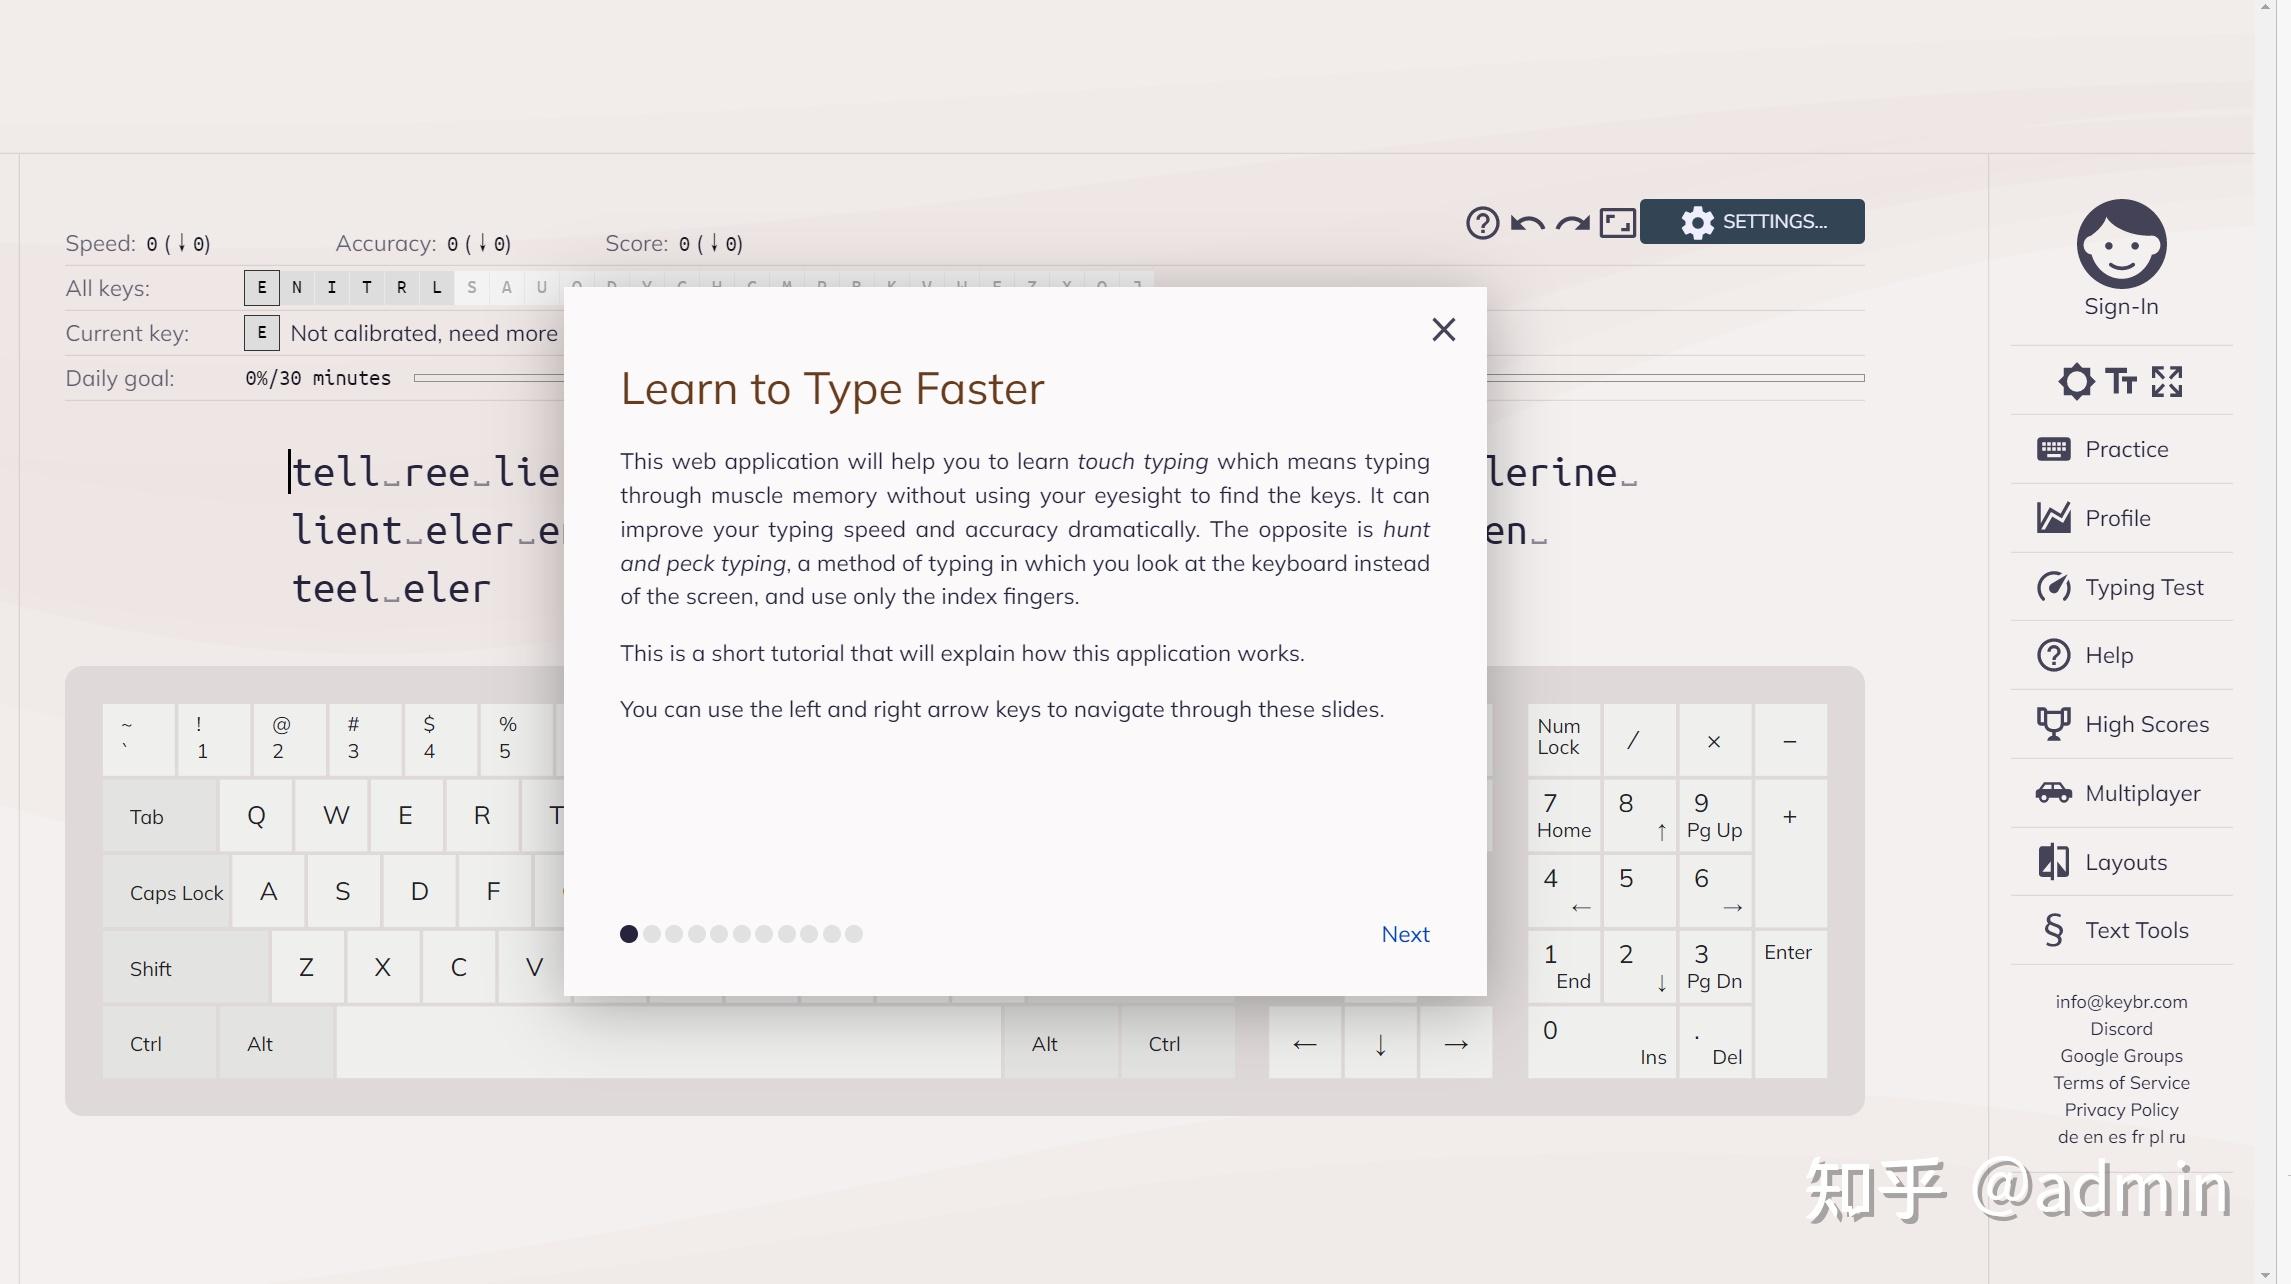
Task: Select the second slide indicator dot
Action: pyautogui.click(x=652, y=934)
